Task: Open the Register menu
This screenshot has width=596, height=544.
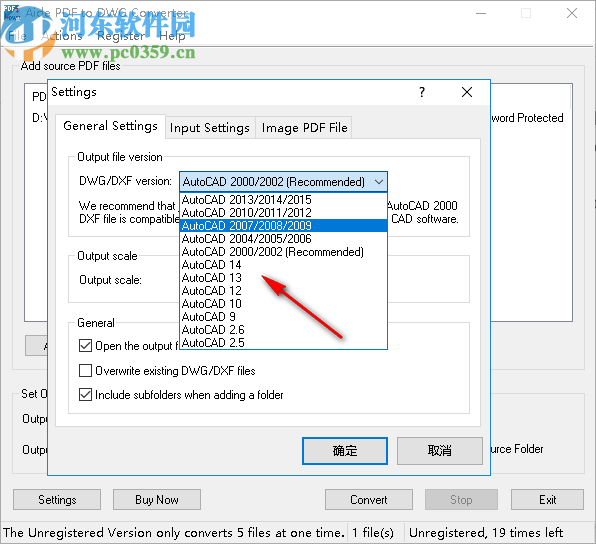Action: (121, 36)
